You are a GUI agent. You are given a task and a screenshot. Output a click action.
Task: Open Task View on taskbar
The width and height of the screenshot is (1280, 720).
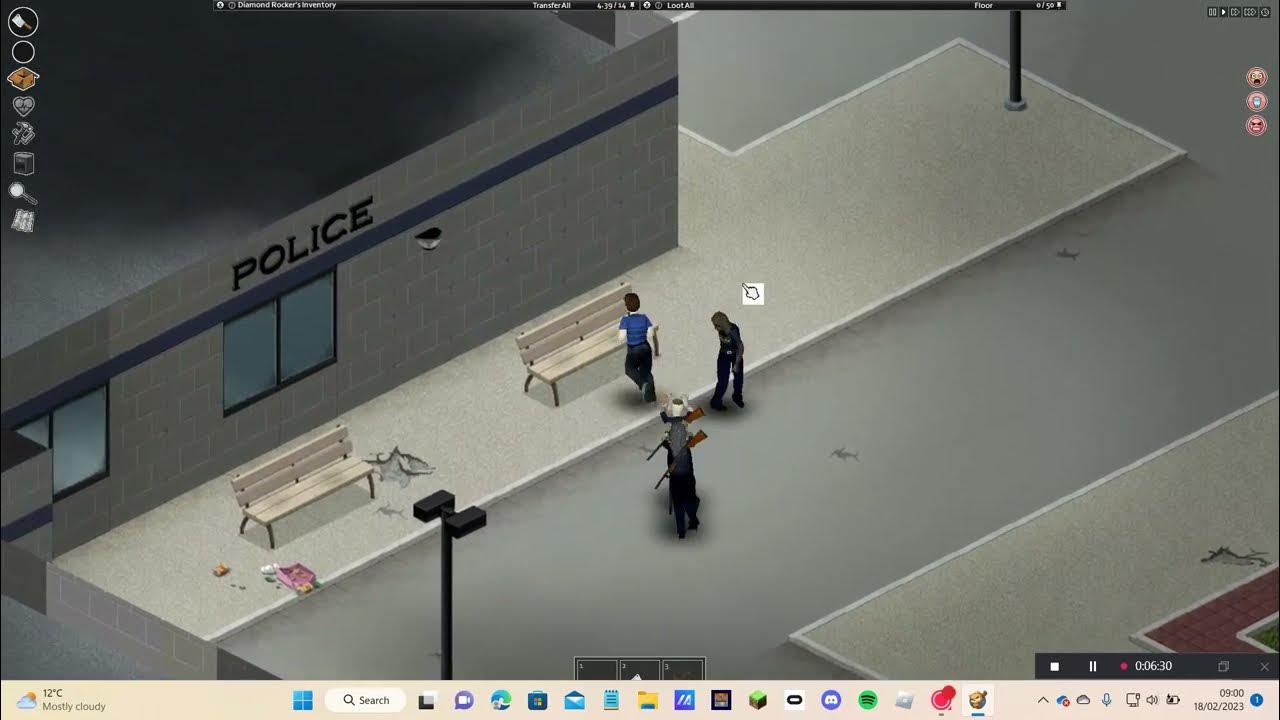[427, 700]
